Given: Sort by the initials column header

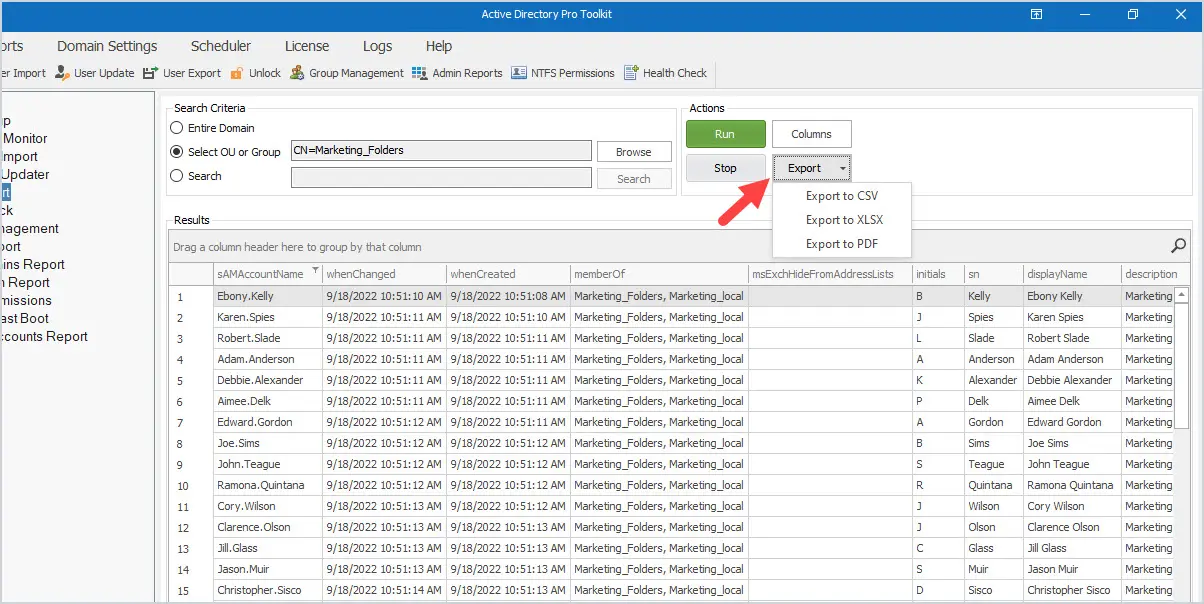Looking at the screenshot, I should point(937,274).
